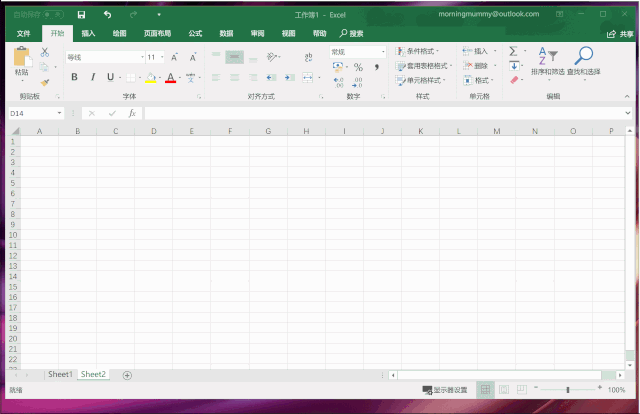Add a new sheet with plus
Screen dimensions: 640x414
click(x=127, y=375)
